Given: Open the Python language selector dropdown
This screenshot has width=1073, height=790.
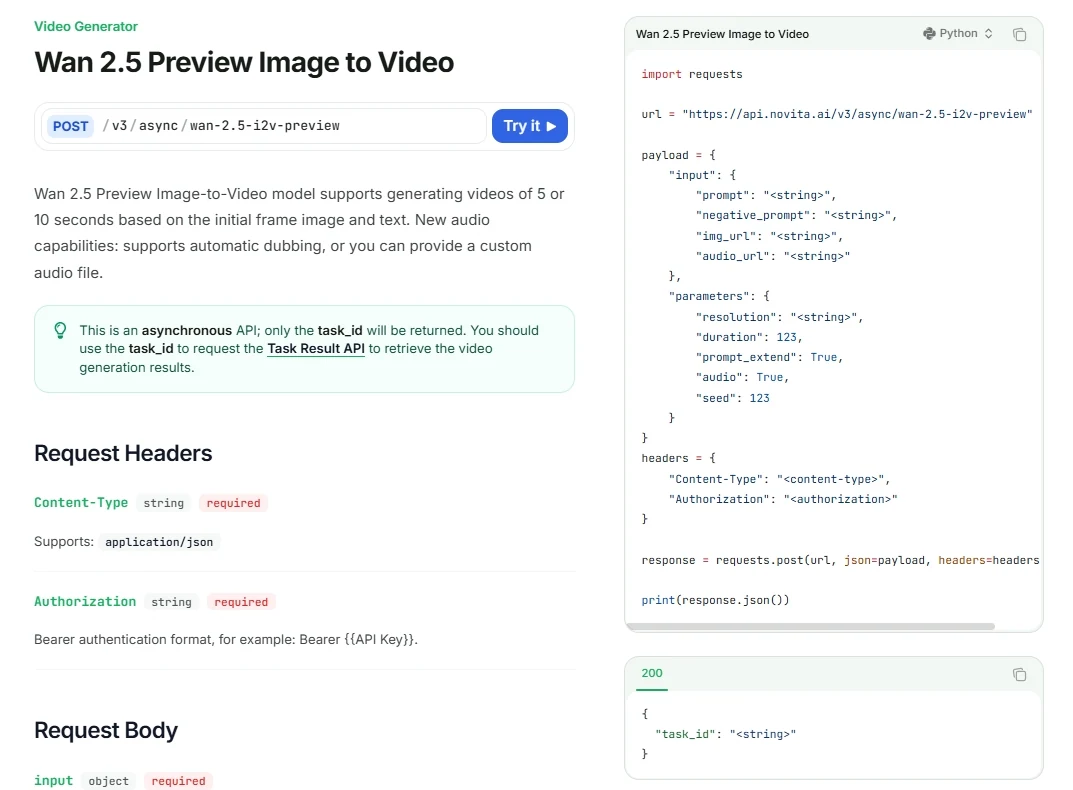Looking at the screenshot, I should tap(957, 34).
